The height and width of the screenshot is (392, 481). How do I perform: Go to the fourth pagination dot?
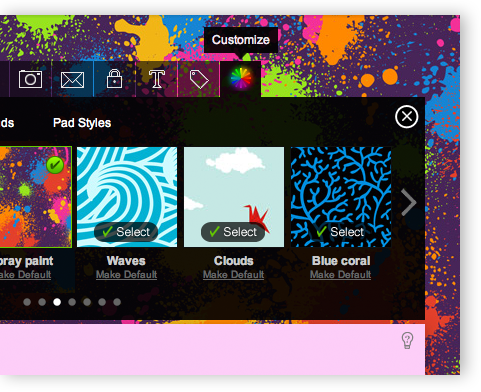pos(72,302)
